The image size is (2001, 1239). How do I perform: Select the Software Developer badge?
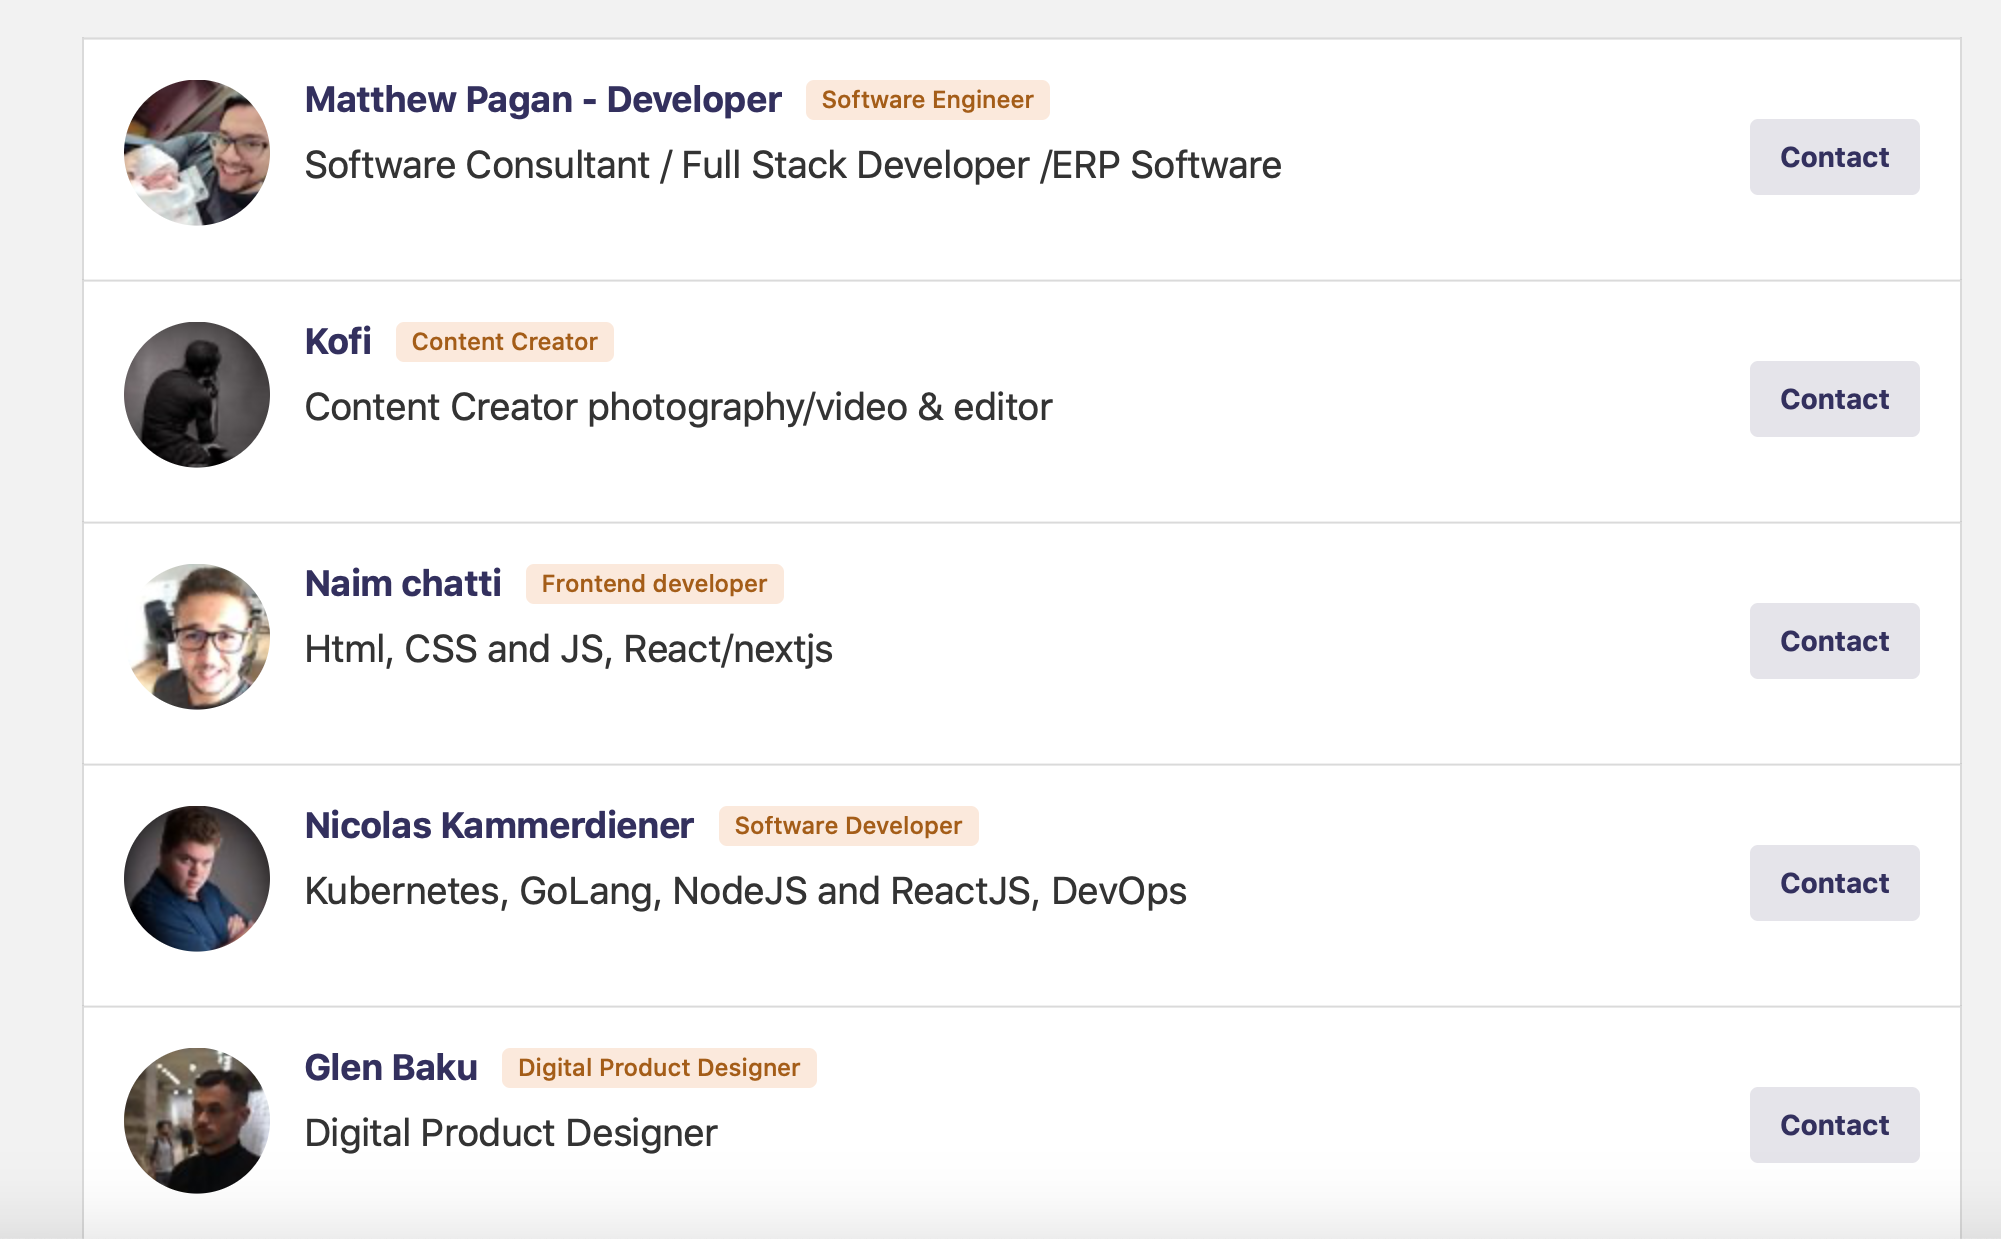[848, 825]
